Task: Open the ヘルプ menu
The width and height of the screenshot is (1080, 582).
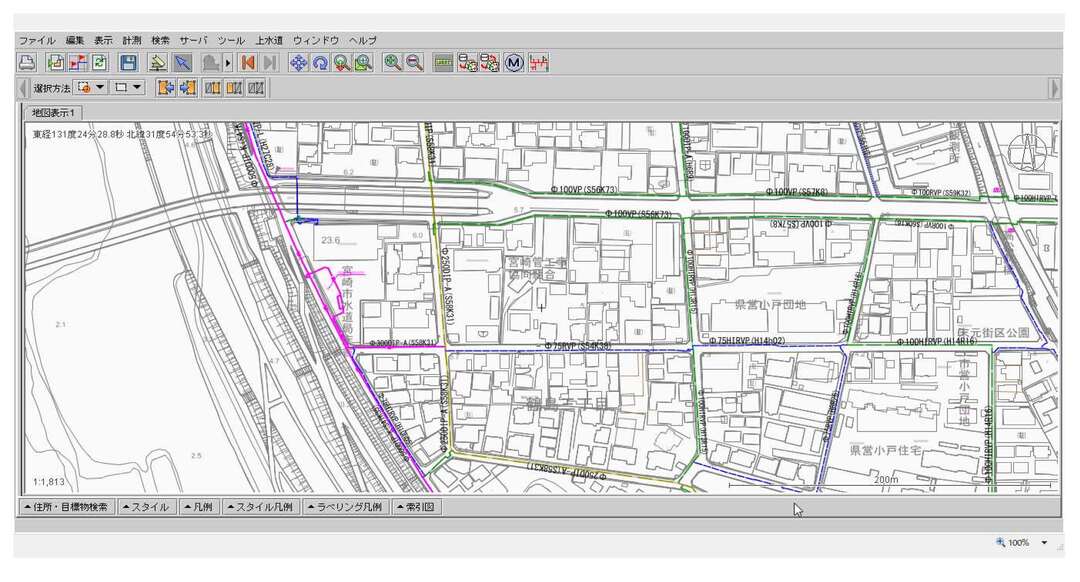Action: pos(363,41)
